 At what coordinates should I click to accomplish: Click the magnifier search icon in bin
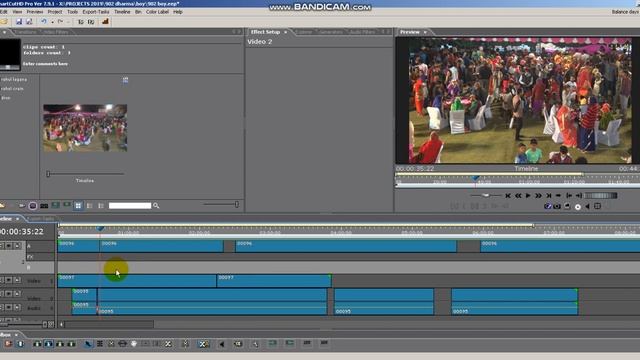pyautogui.click(x=156, y=206)
